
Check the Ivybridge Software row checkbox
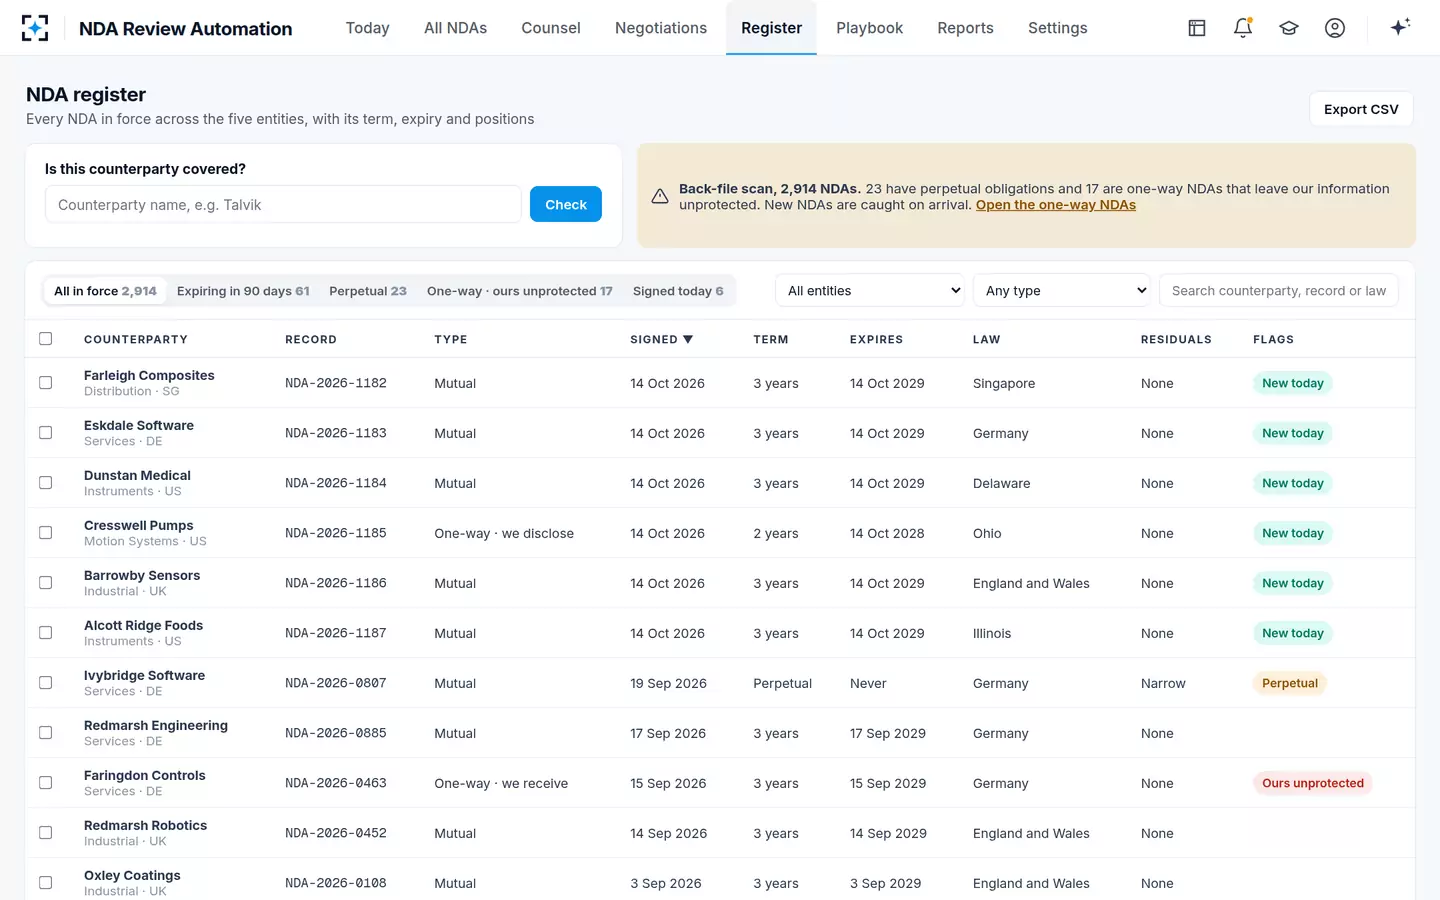45,683
